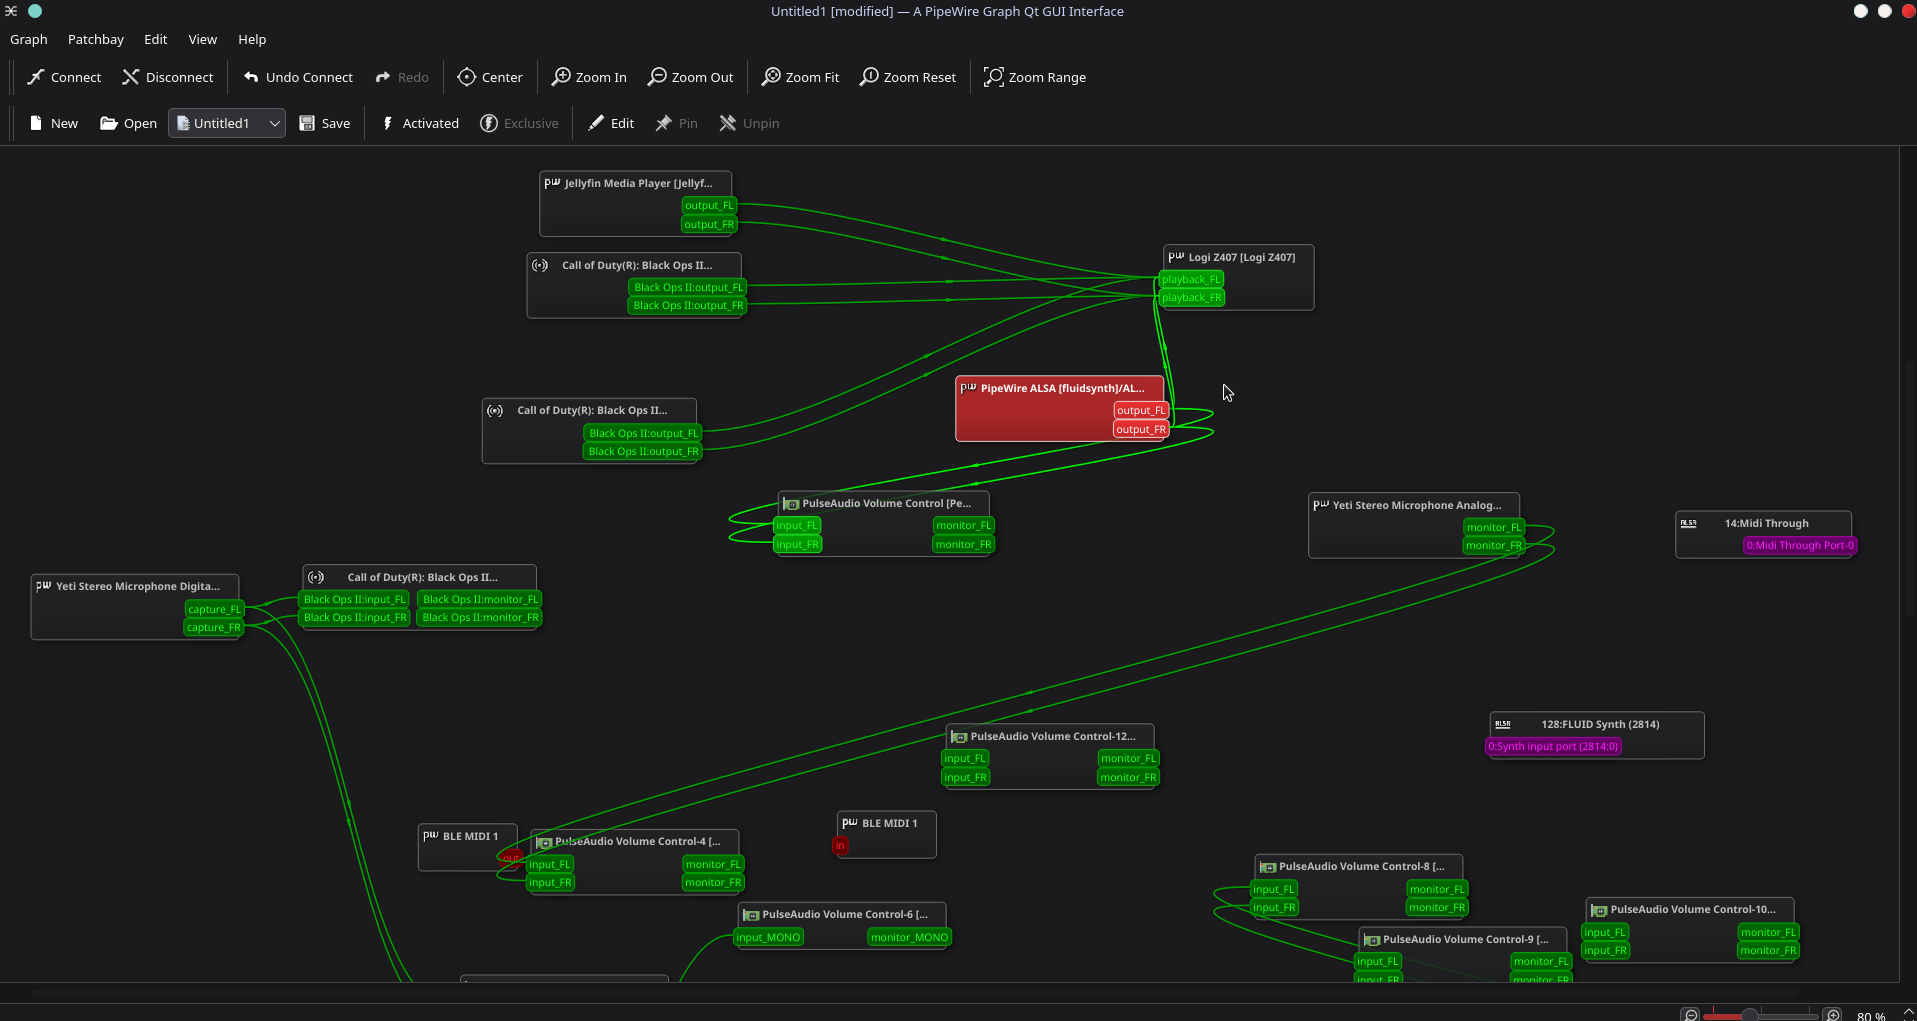Select the Logi Z407 playback_FL port
Image resolution: width=1917 pixels, height=1021 pixels.
pos(1190,279)
